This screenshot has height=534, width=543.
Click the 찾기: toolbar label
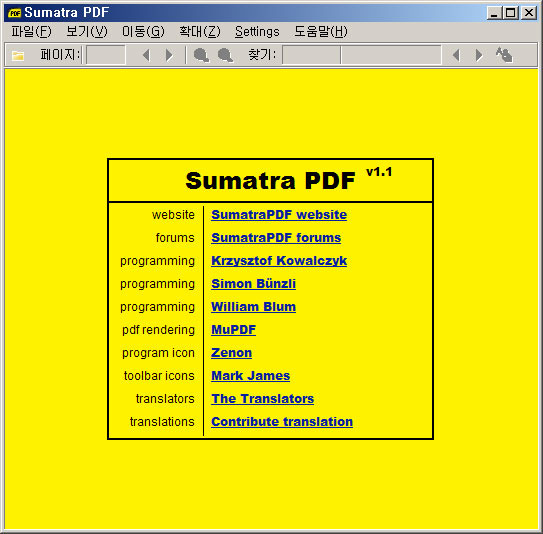pos(262,55)
